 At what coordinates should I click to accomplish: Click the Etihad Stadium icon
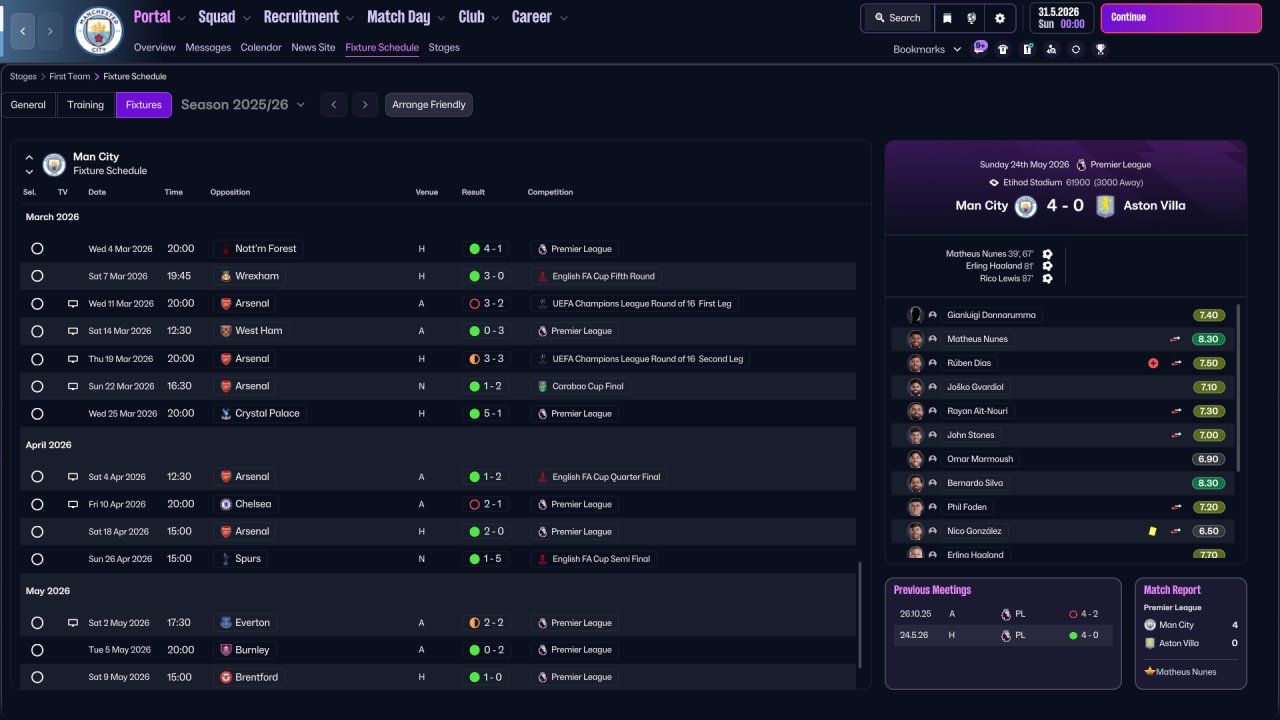click(x=993, y=183)
